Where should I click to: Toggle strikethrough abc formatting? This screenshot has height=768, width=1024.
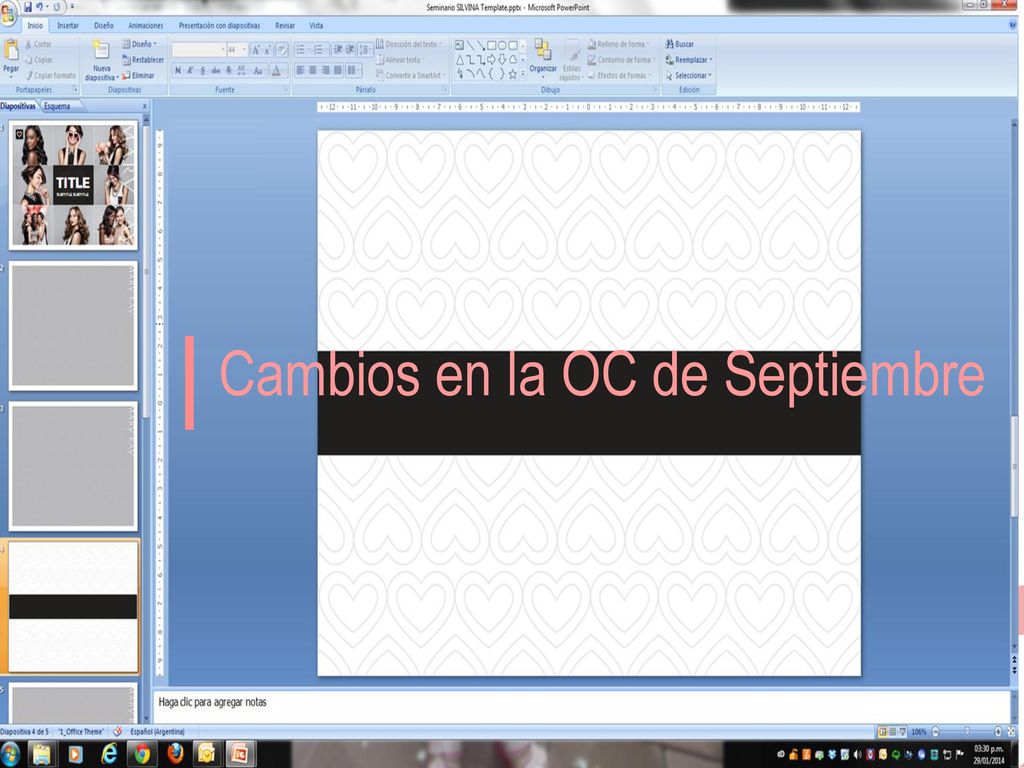point(216,71)
